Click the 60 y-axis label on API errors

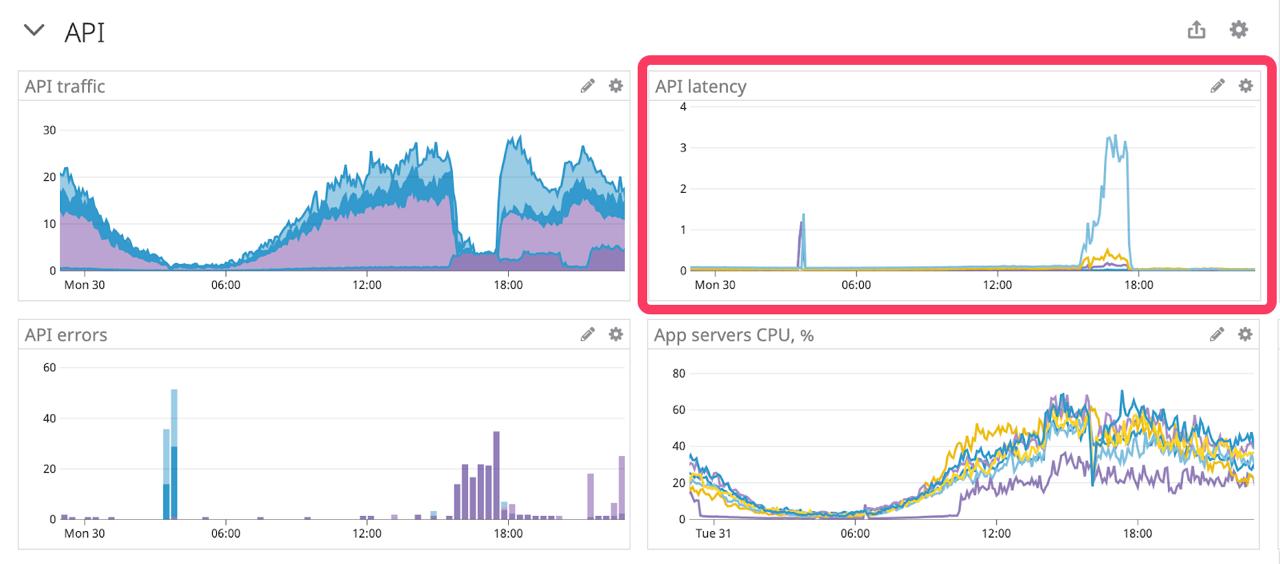coord(49,367)
